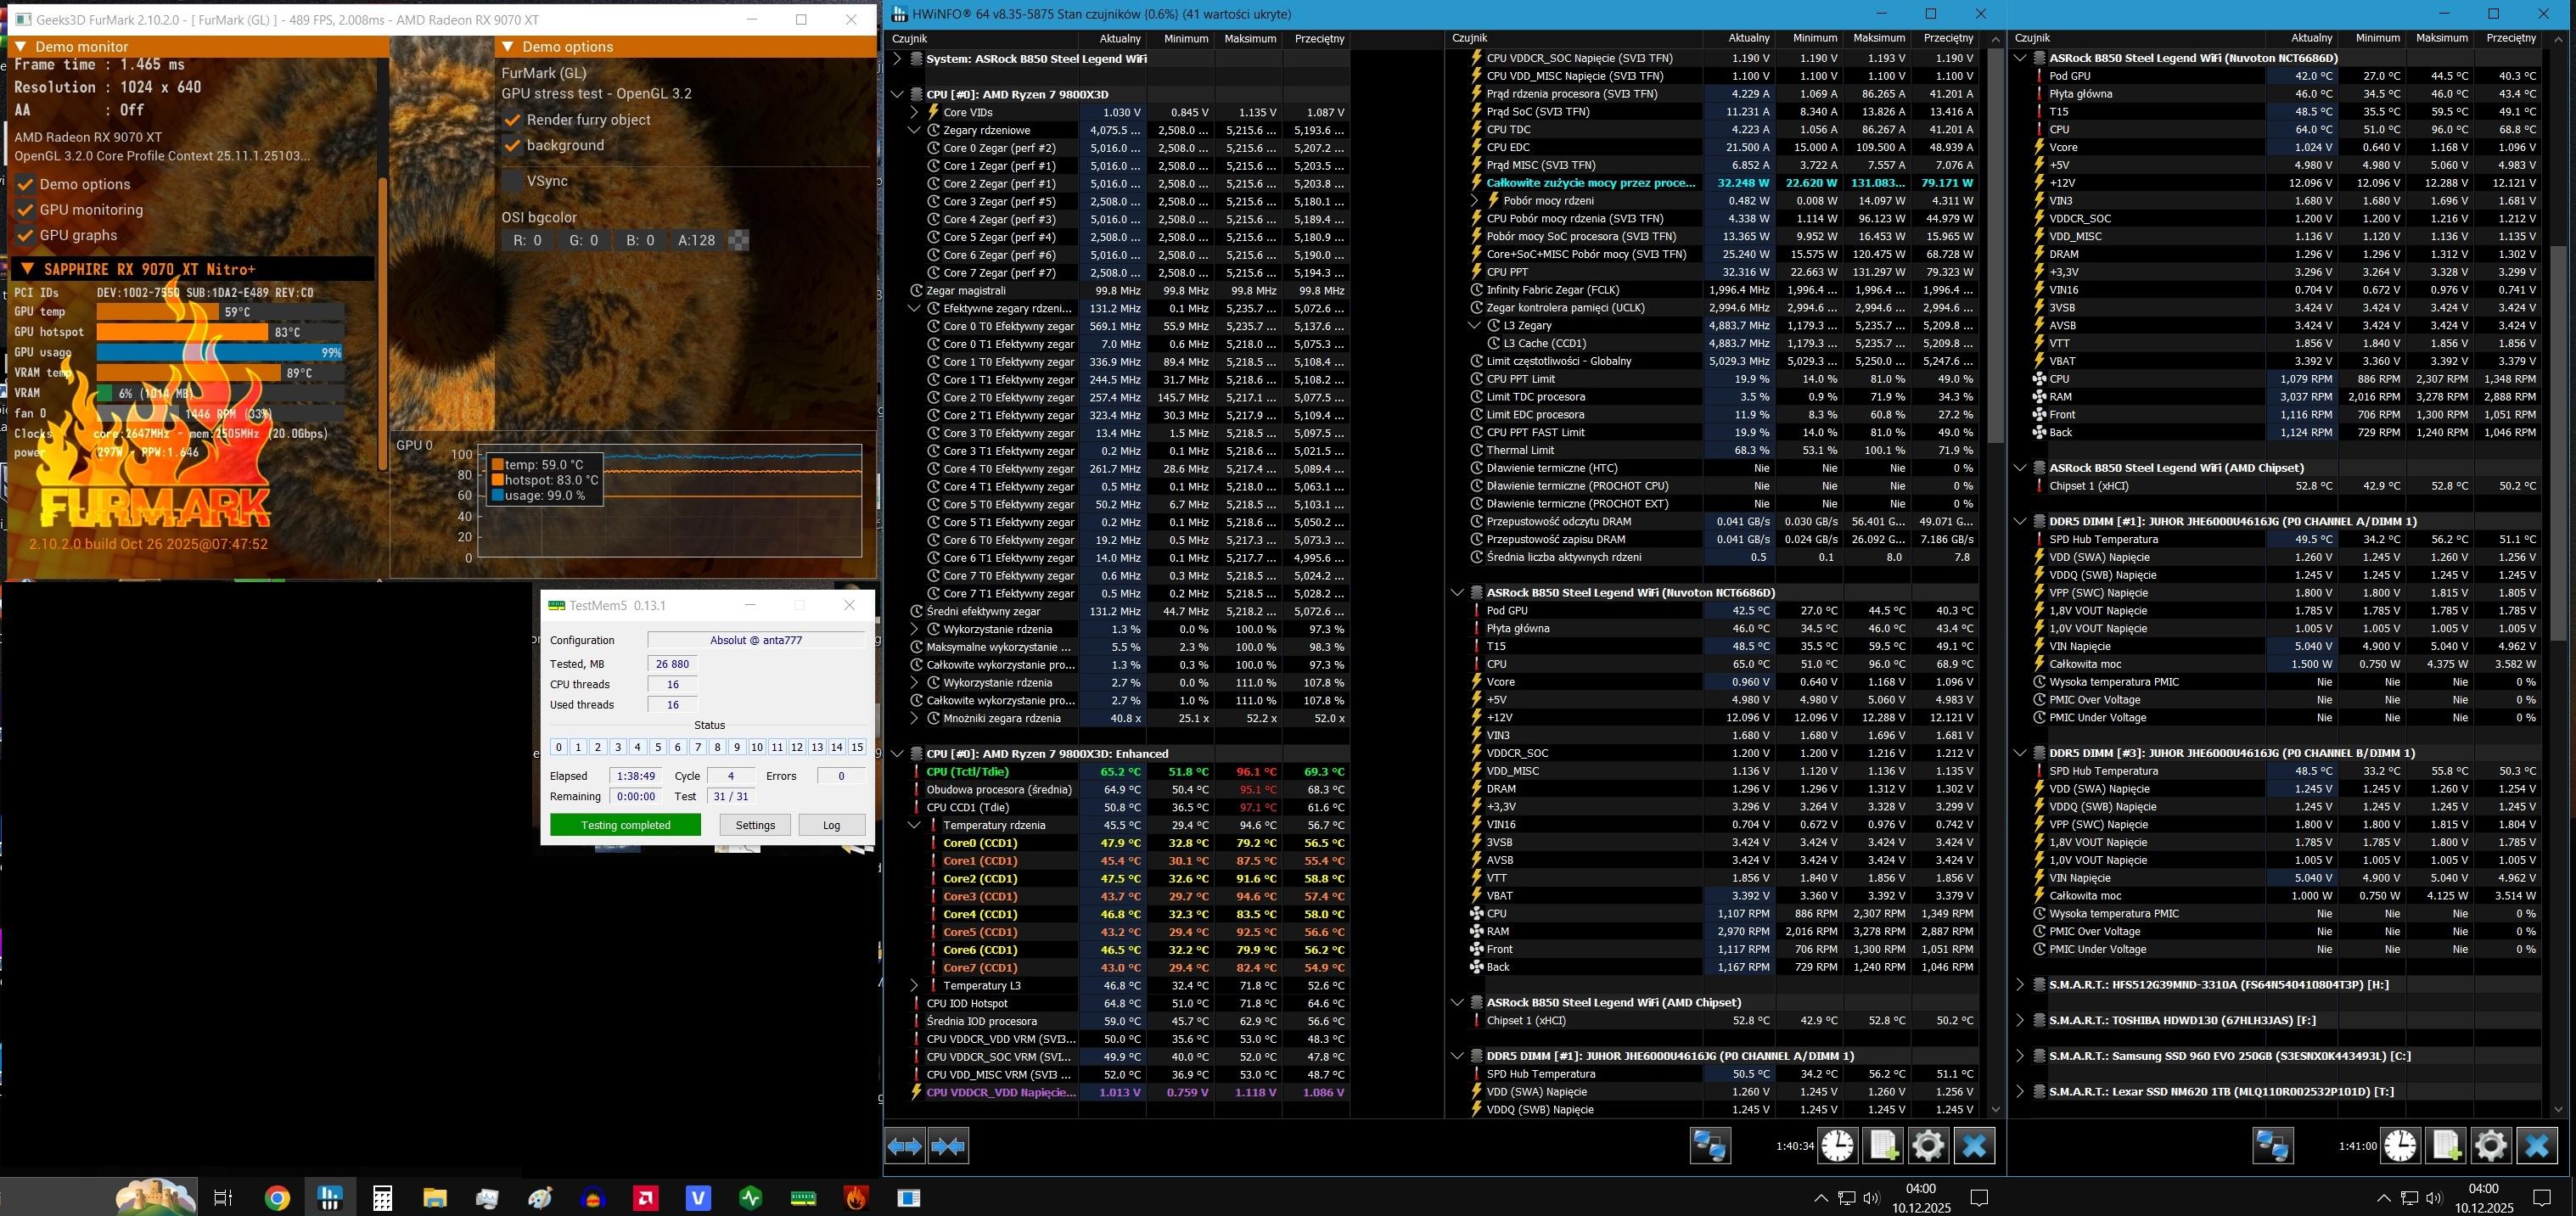The image size is (2576, 1216).
Task: Enable the VSync checkbox
Action: [512, 181]
